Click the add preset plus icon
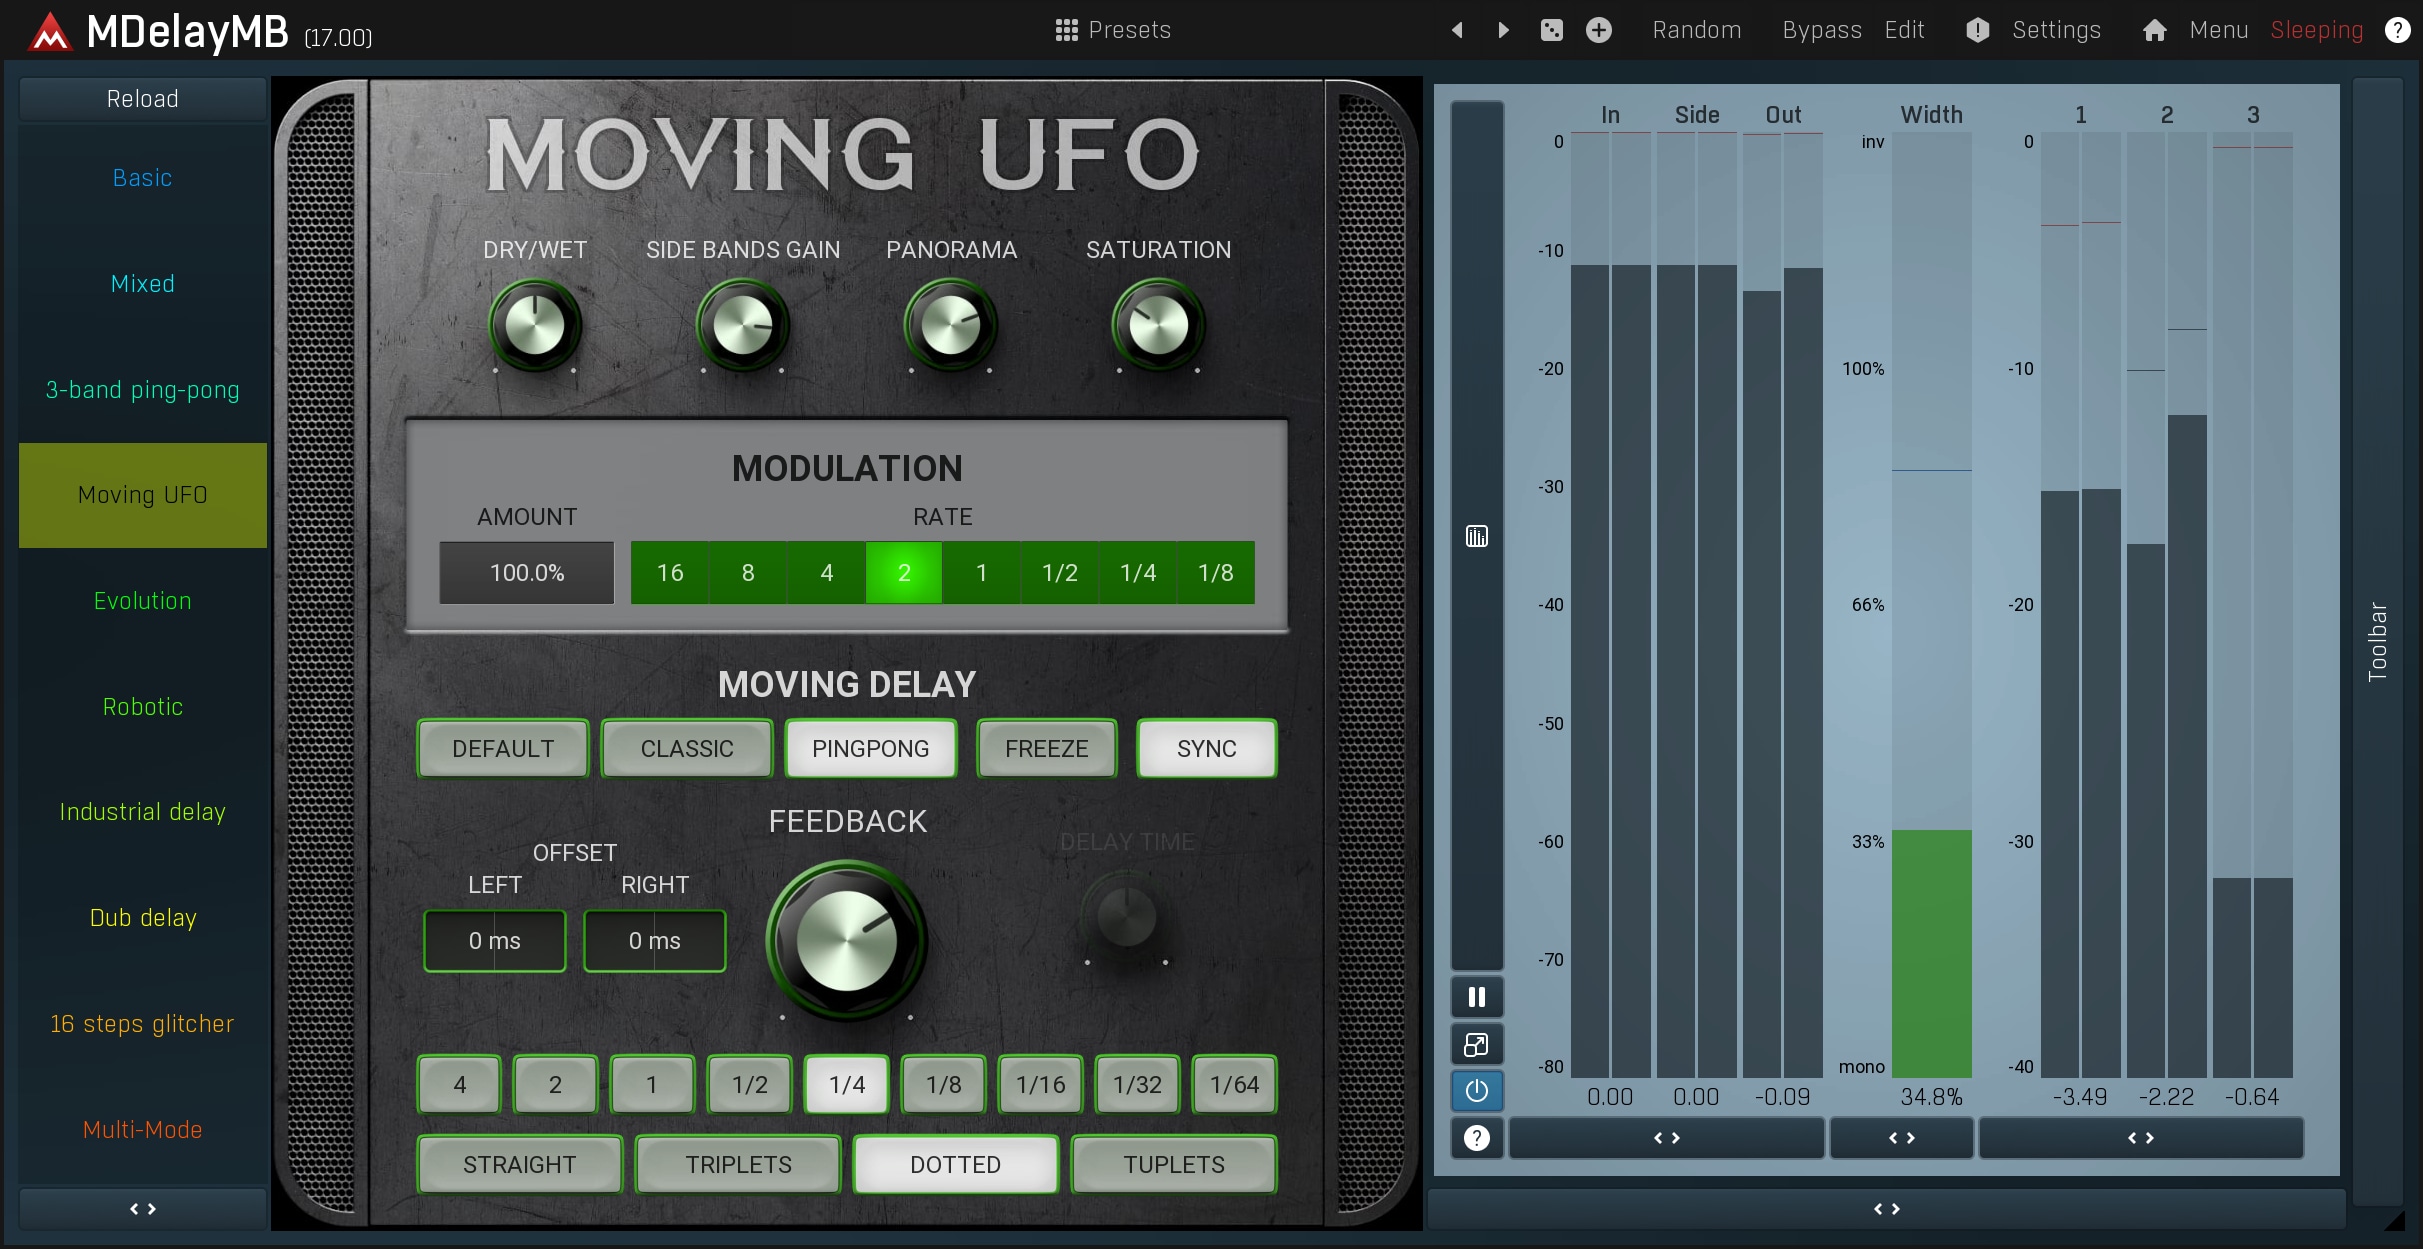This screenshot has width=2423, height=1249. click(1599, 30)
